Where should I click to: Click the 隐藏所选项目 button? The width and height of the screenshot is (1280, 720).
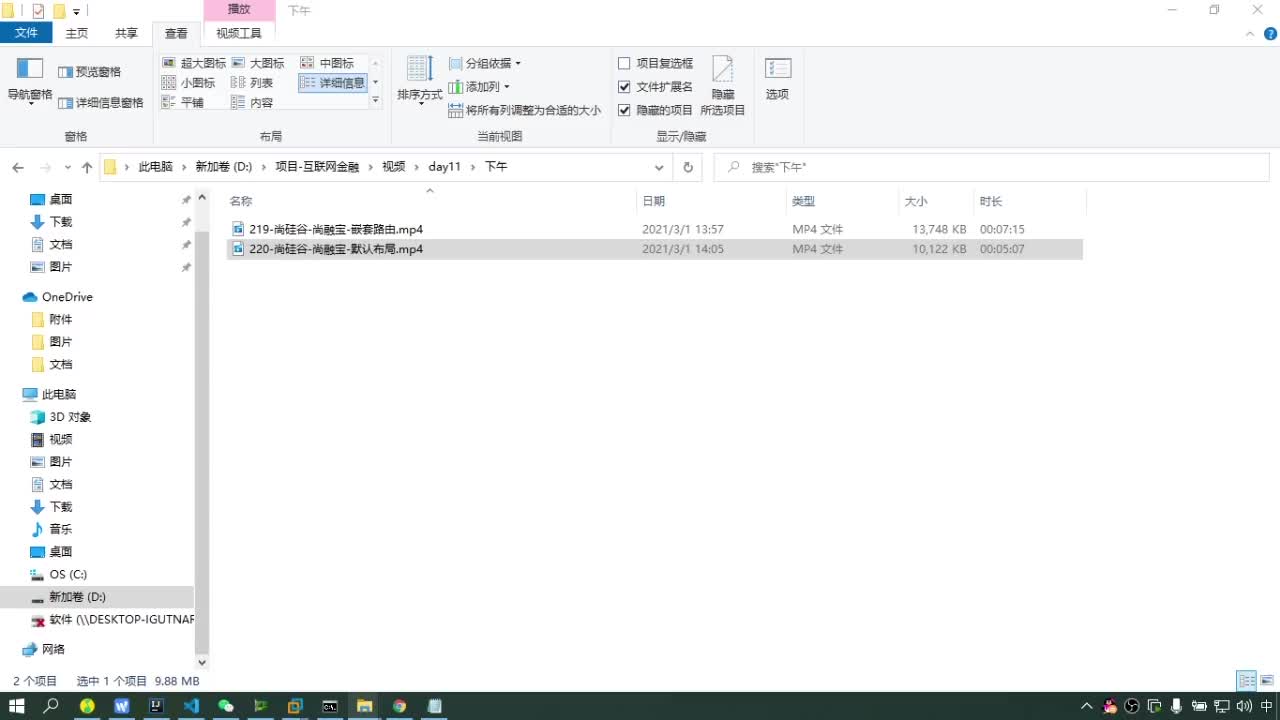click(723, 86)
